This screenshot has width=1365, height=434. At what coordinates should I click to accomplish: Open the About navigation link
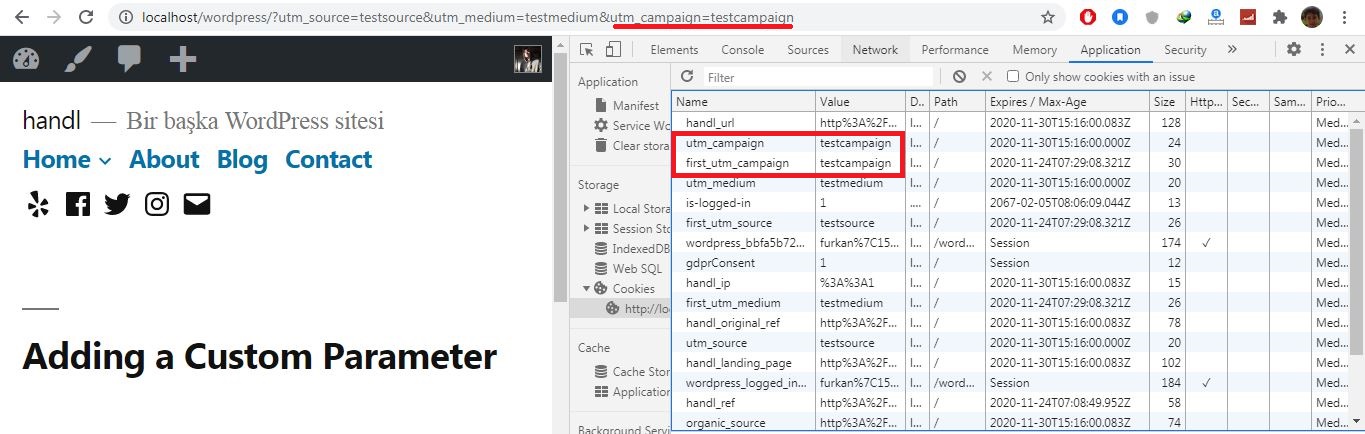click(x=164, y=160)
